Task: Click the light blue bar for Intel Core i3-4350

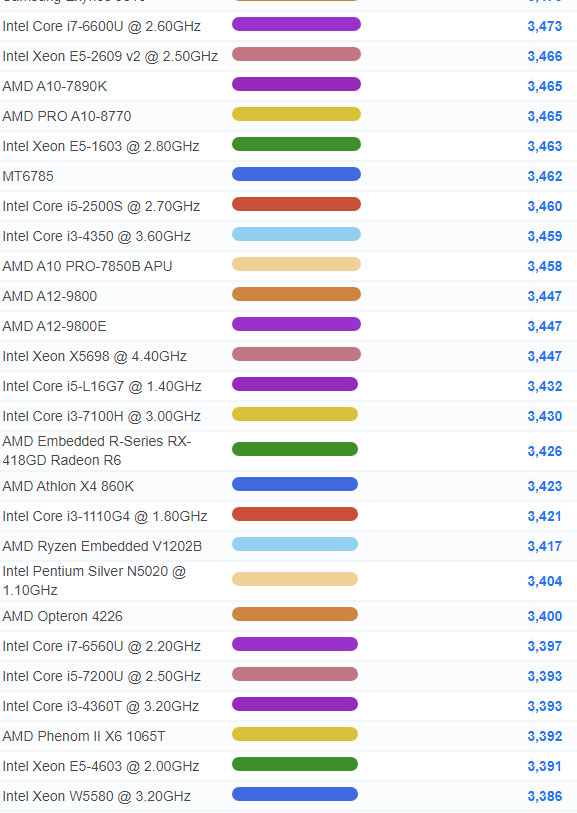Action: click(296, 234)
